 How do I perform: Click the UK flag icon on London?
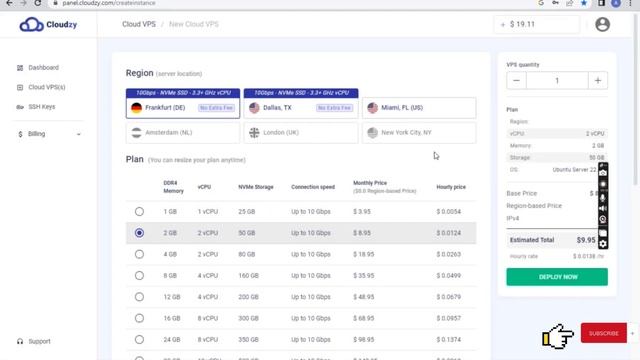254,133
